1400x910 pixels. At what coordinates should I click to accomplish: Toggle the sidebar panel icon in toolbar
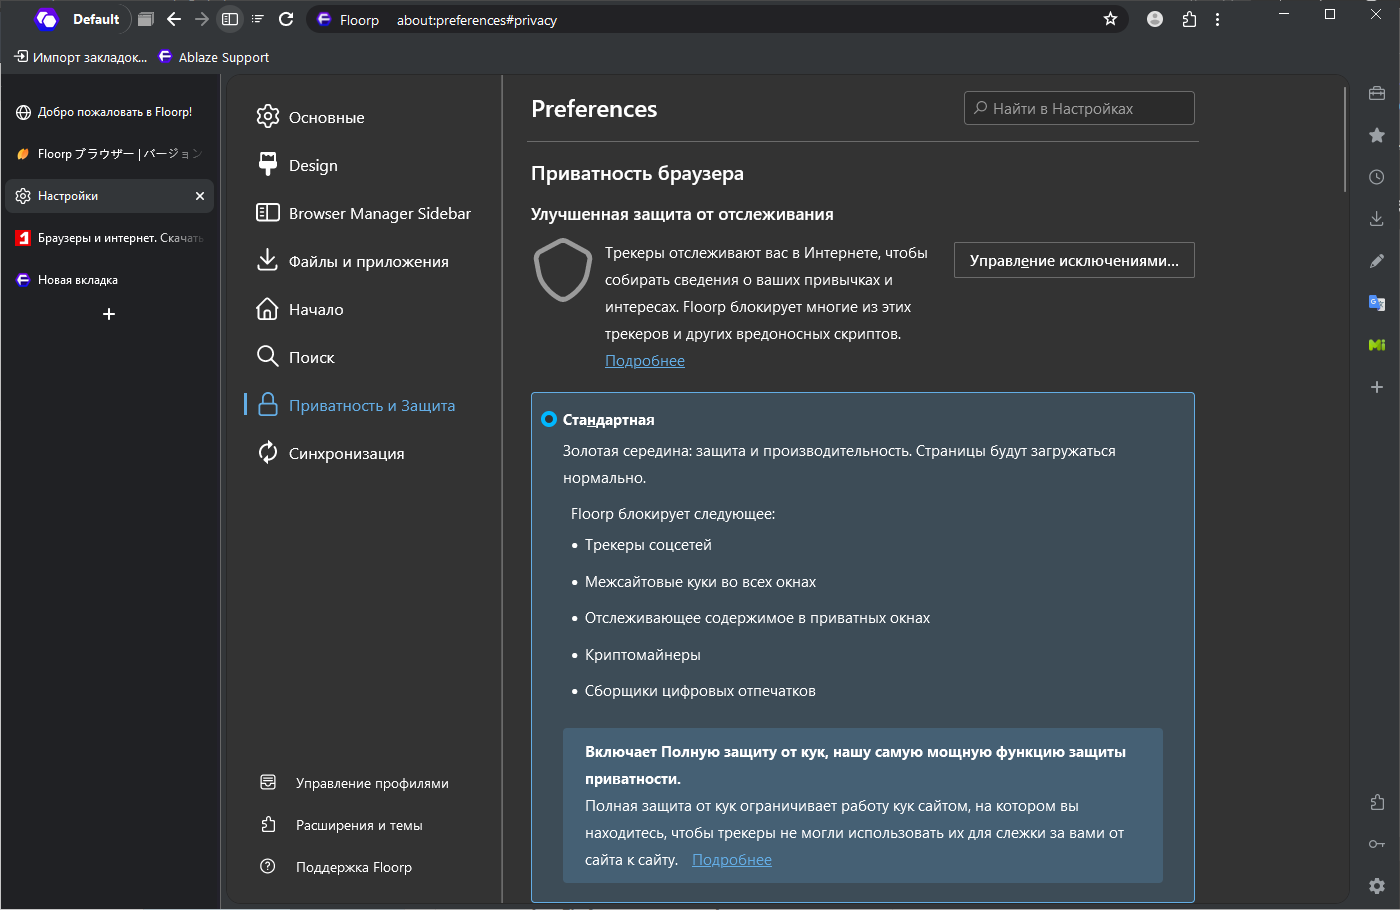pyautogui.click(x=230, y=19)
